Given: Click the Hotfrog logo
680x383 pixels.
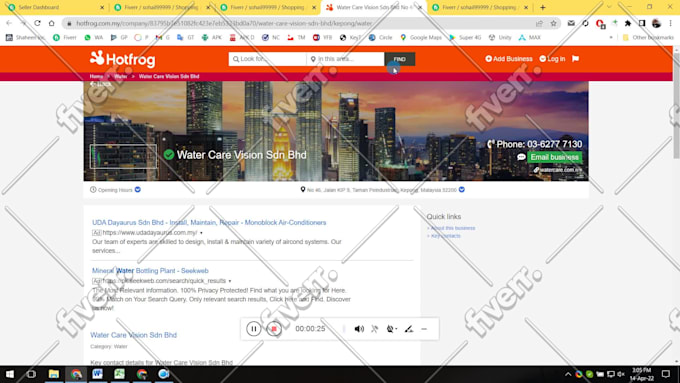Looking at the screenshot, I should click(122, 59).
